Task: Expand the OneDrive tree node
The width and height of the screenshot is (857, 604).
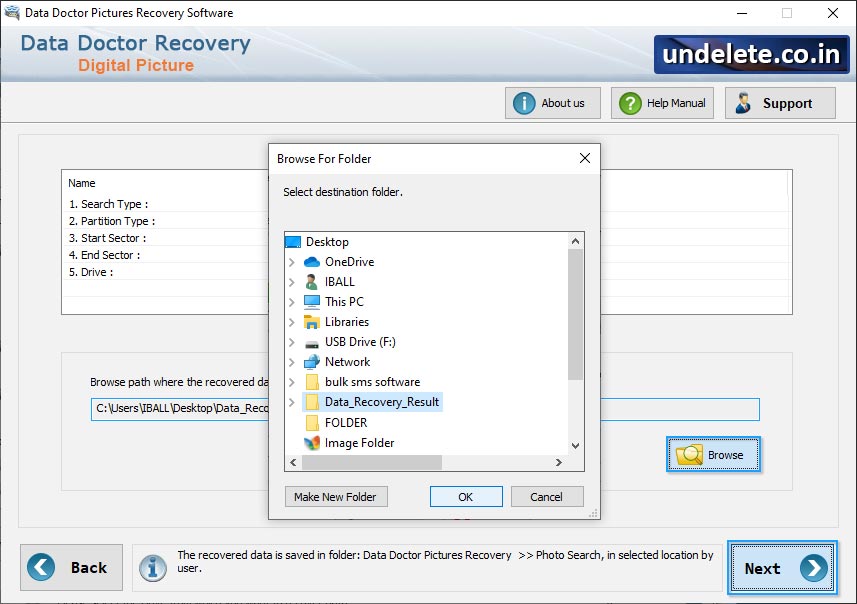Action: [x=292, y=262]
